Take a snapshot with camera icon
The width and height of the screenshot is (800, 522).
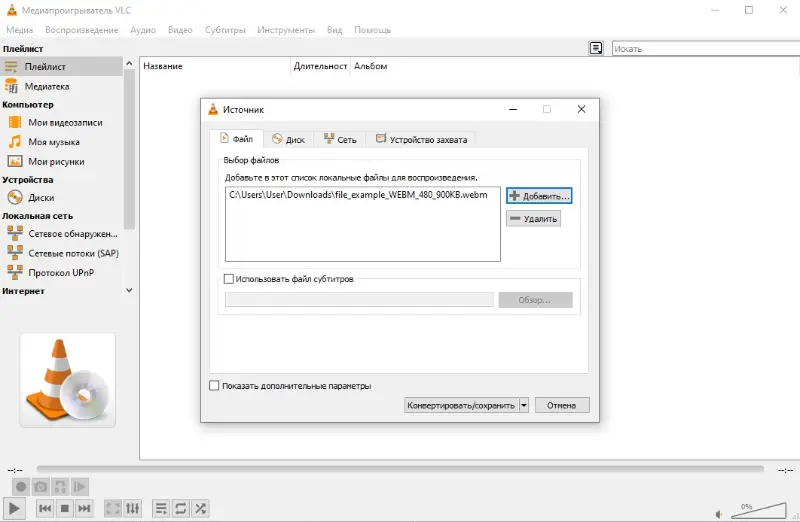coord(40,487)
